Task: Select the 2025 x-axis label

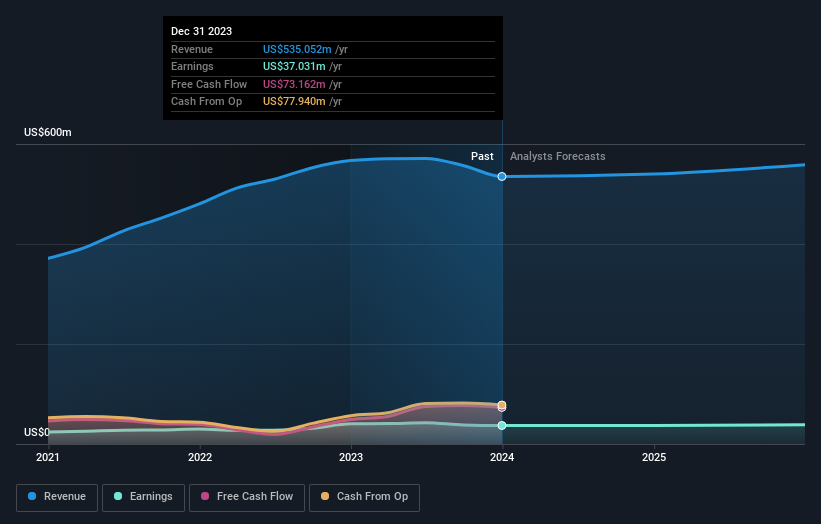Action: pos(654,458)
